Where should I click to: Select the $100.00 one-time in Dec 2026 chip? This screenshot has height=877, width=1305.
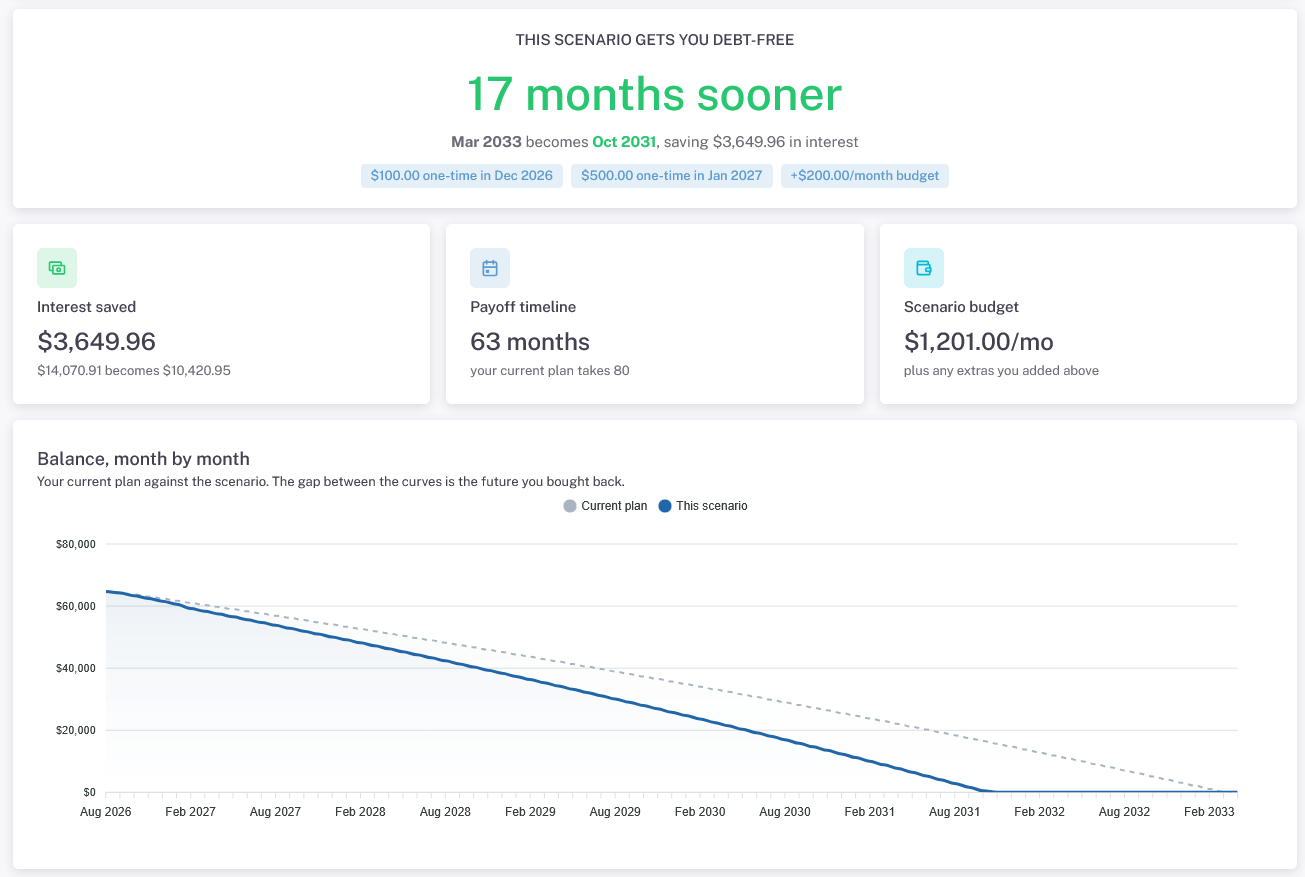[x=462, y=176]
